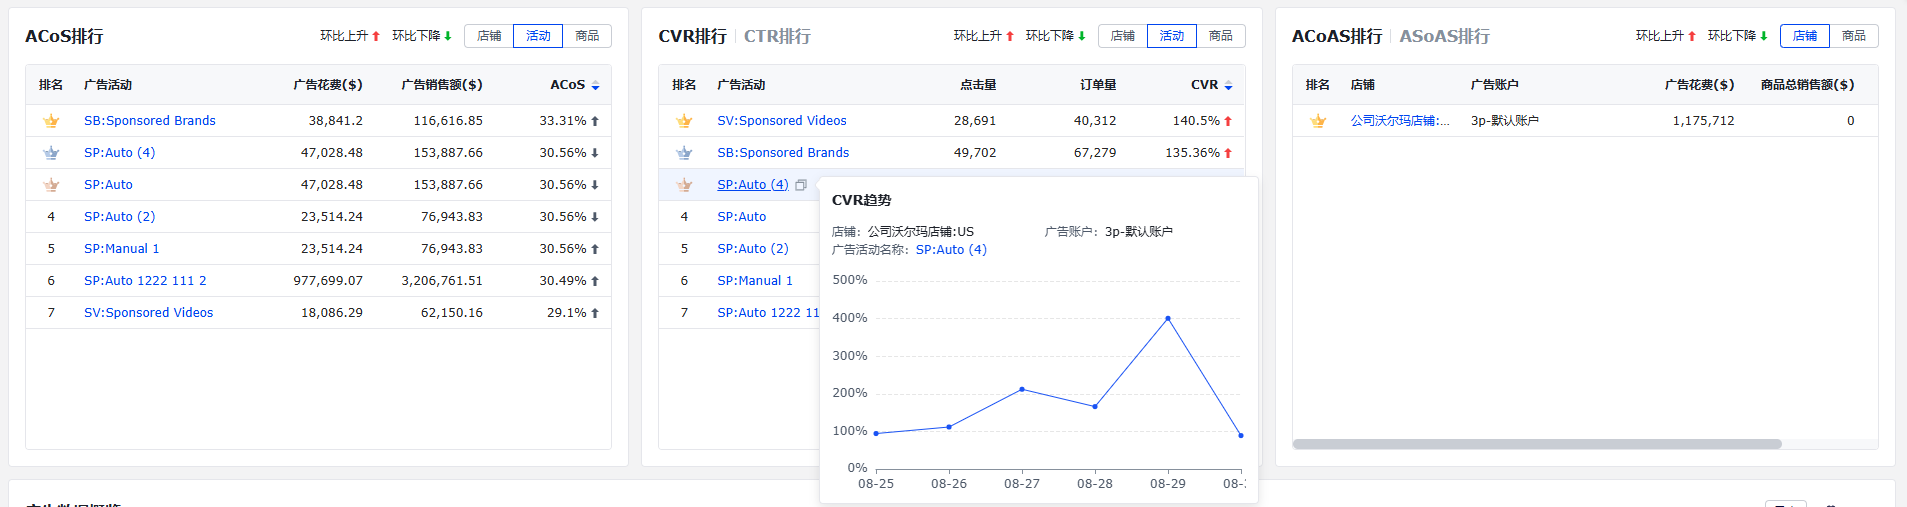
Task: Switch to CTR排行 tab
Action: pos(777,36)
